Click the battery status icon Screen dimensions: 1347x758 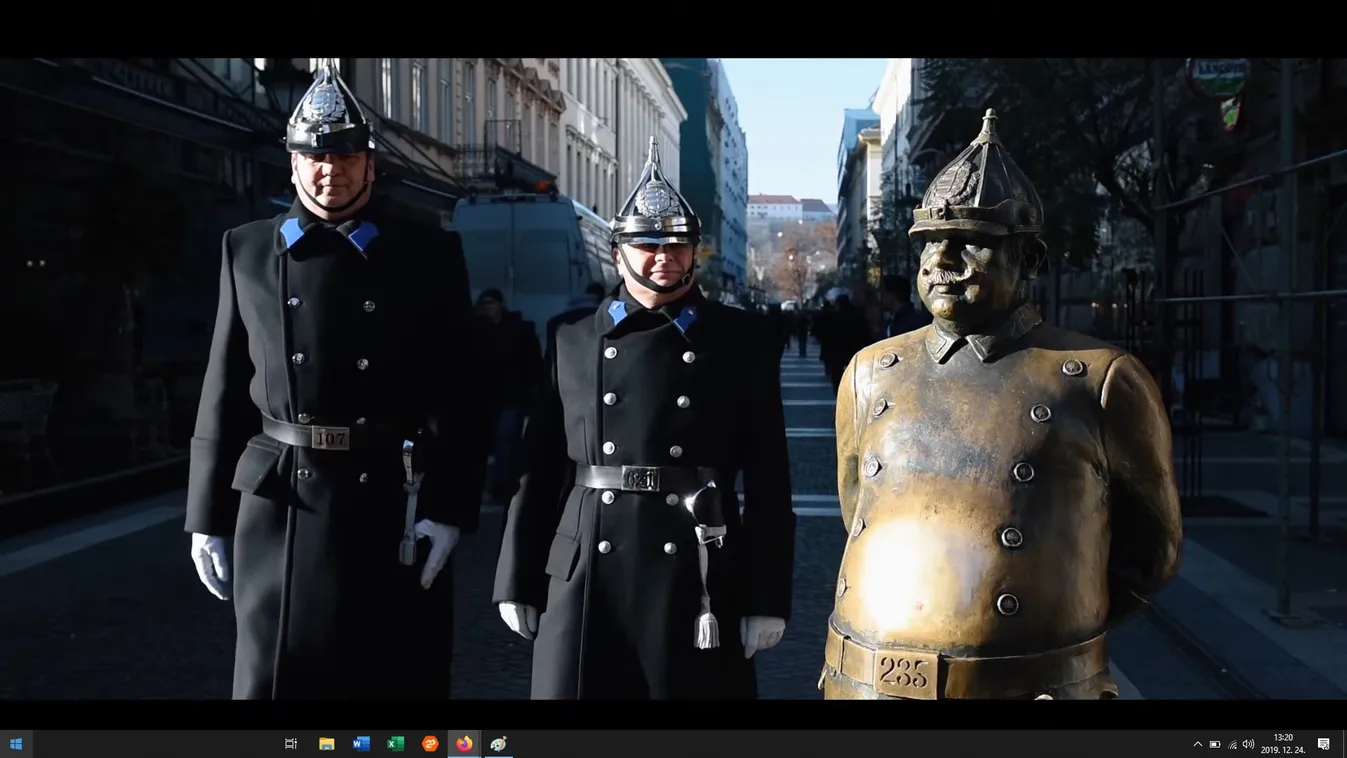coord(1214,743)
